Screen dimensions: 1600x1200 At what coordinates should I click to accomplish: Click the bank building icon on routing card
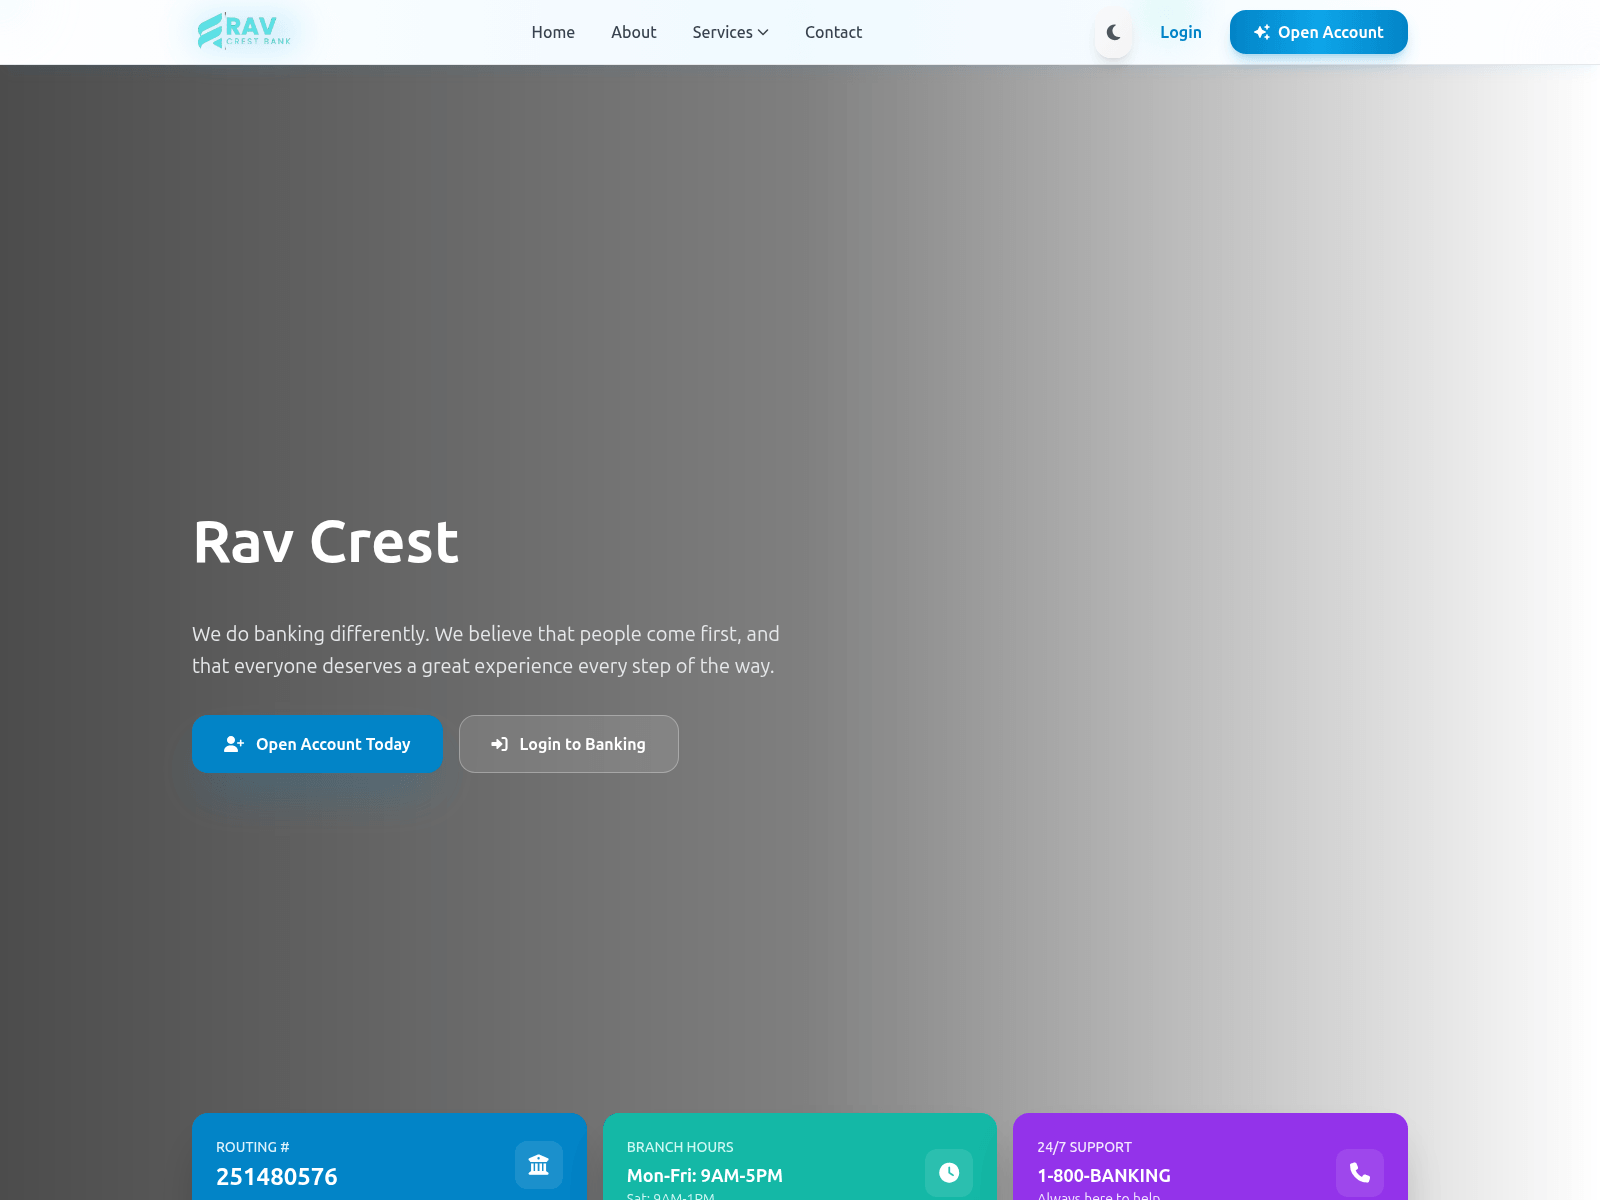[x=538, y=1165]
